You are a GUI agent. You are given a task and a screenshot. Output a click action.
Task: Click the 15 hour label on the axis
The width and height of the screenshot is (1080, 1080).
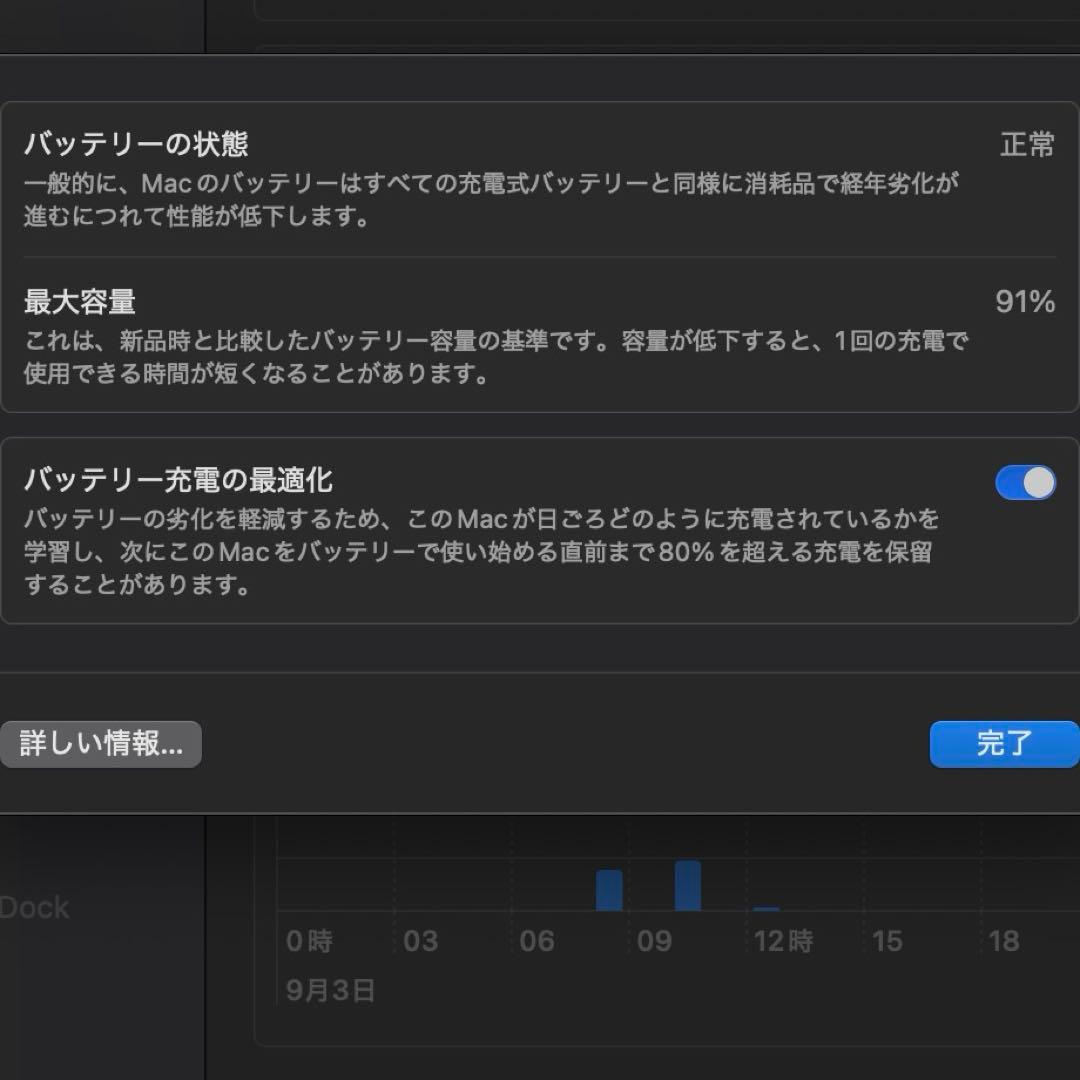point(887,940)
